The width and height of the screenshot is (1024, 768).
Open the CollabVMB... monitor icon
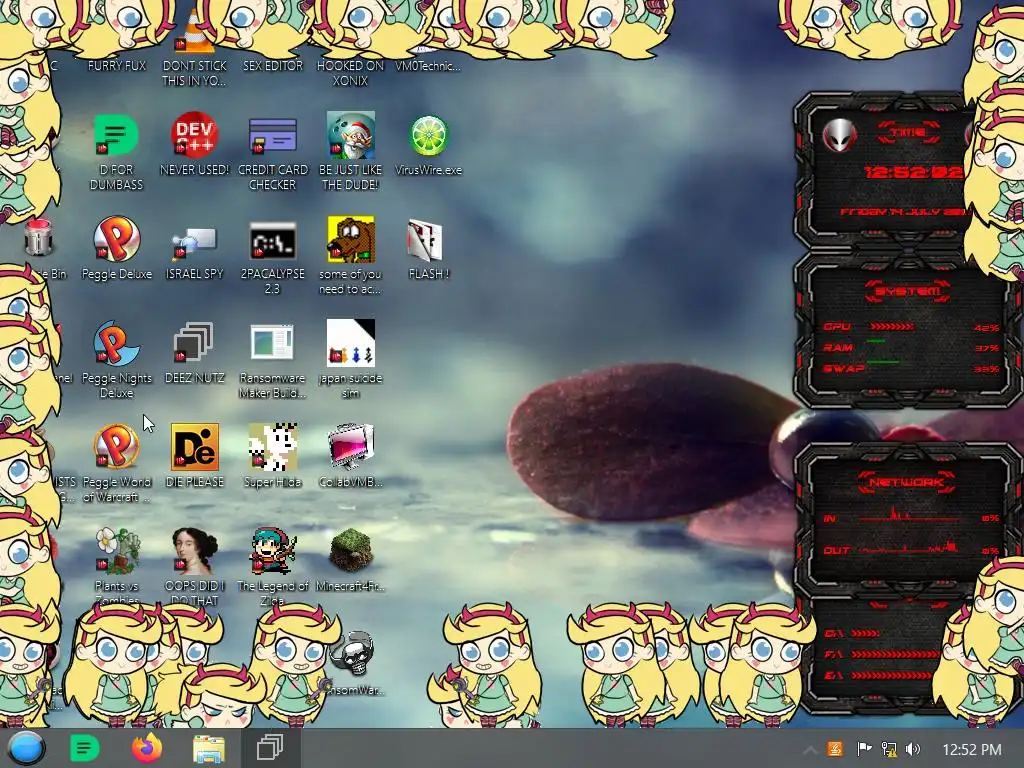coord(351,447)
